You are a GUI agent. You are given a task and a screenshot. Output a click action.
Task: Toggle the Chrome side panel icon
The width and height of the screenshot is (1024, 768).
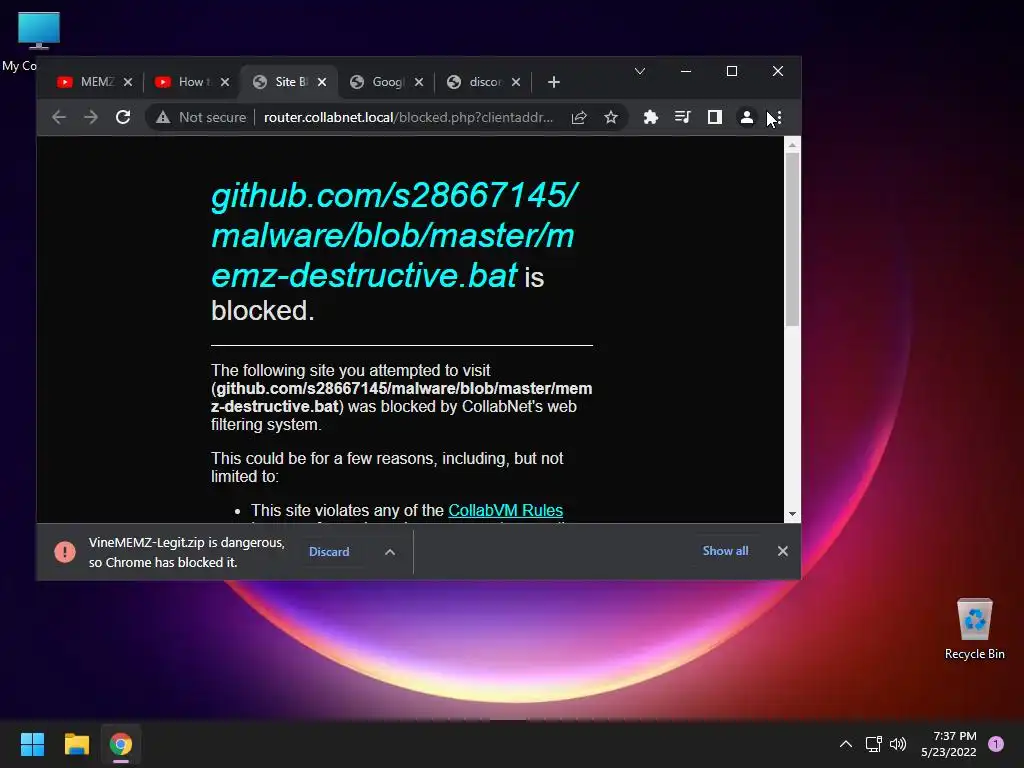pyautogui.click(x=714, y=118)
